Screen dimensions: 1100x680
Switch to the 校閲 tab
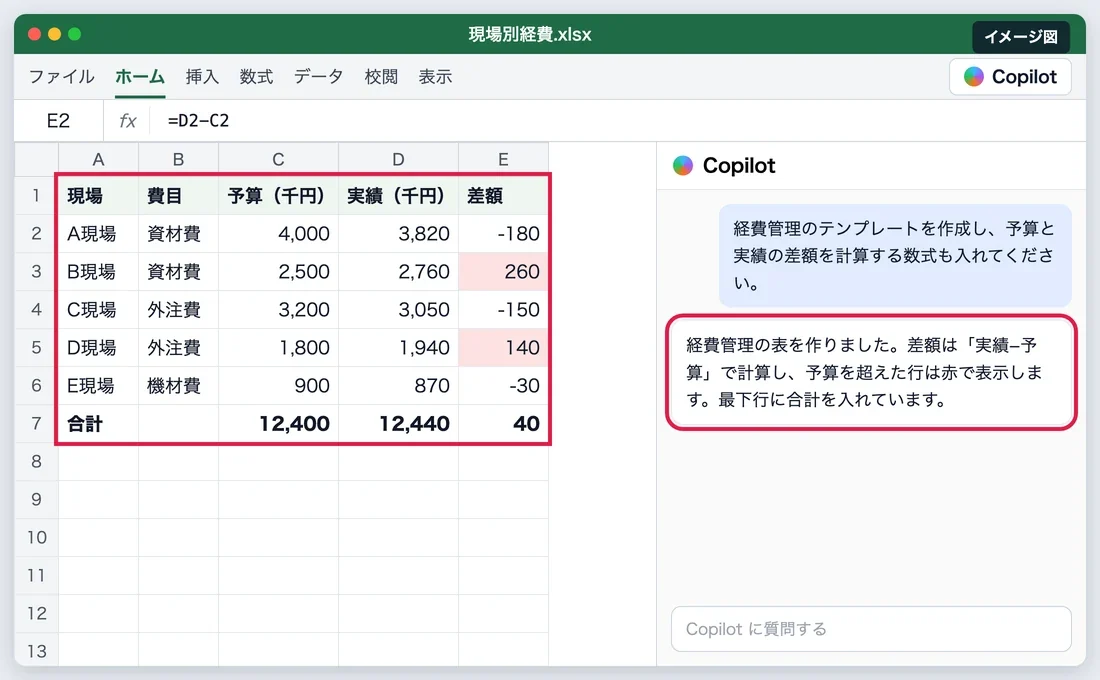(x=381, y=76)
